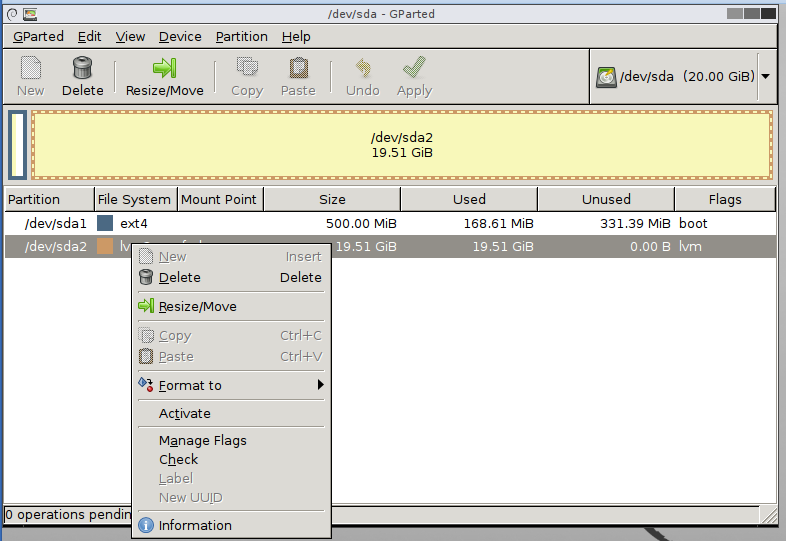Select the /dev/sda2 block in disk graphic
Screen dimensions: 786x541
402,145
